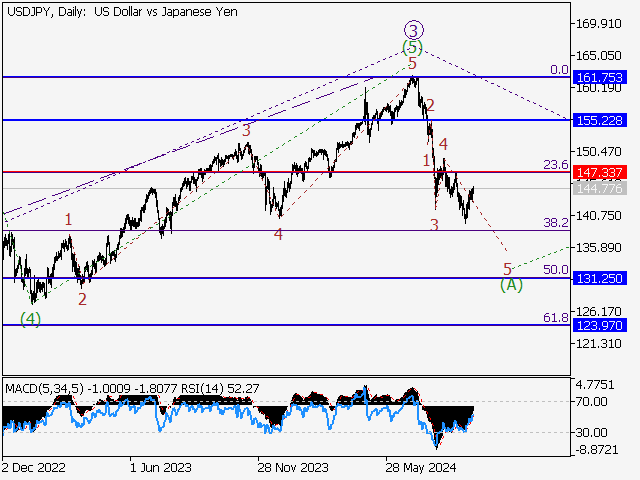Click the red 147.337 price label
Image resolution: width=640 pixels, height=480 pixels.
[600, 172]
